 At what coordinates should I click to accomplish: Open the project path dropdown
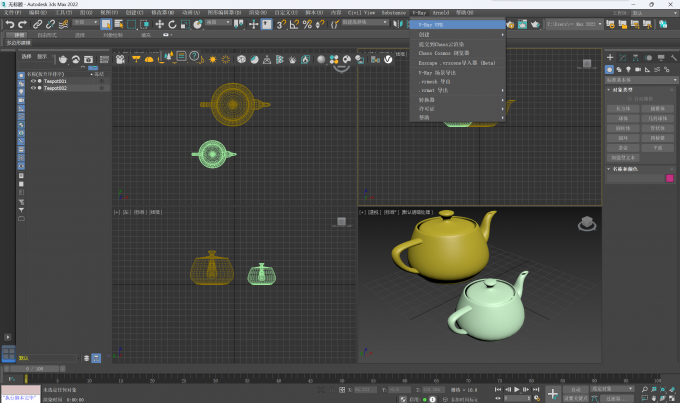tap(574, 24)
